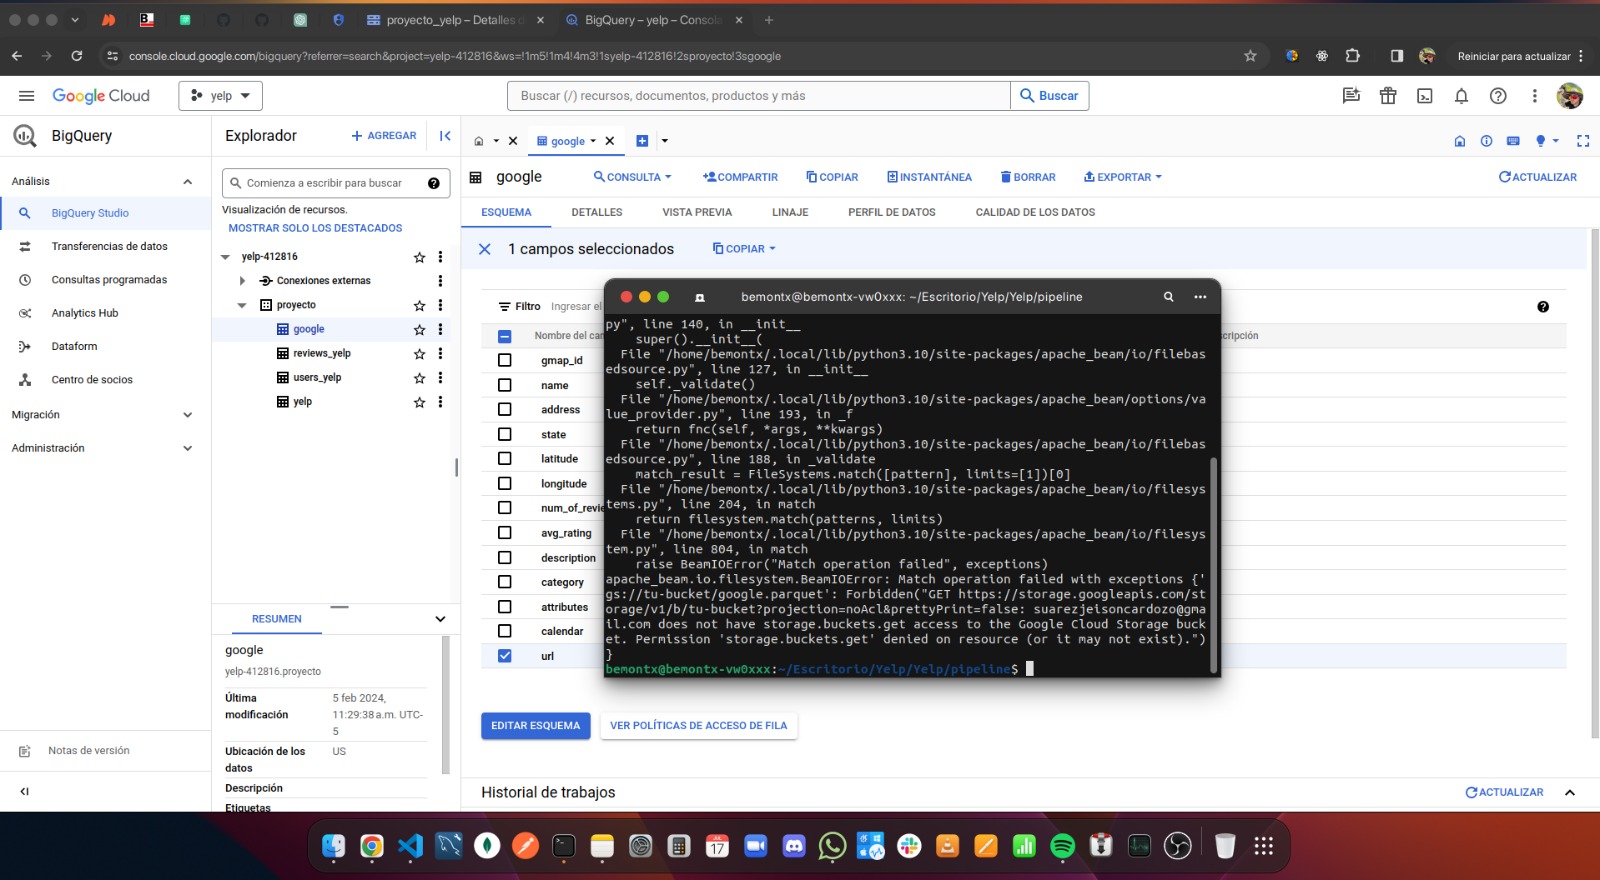Collapse the yelp-412816 project tree

[x=225, y=257]
